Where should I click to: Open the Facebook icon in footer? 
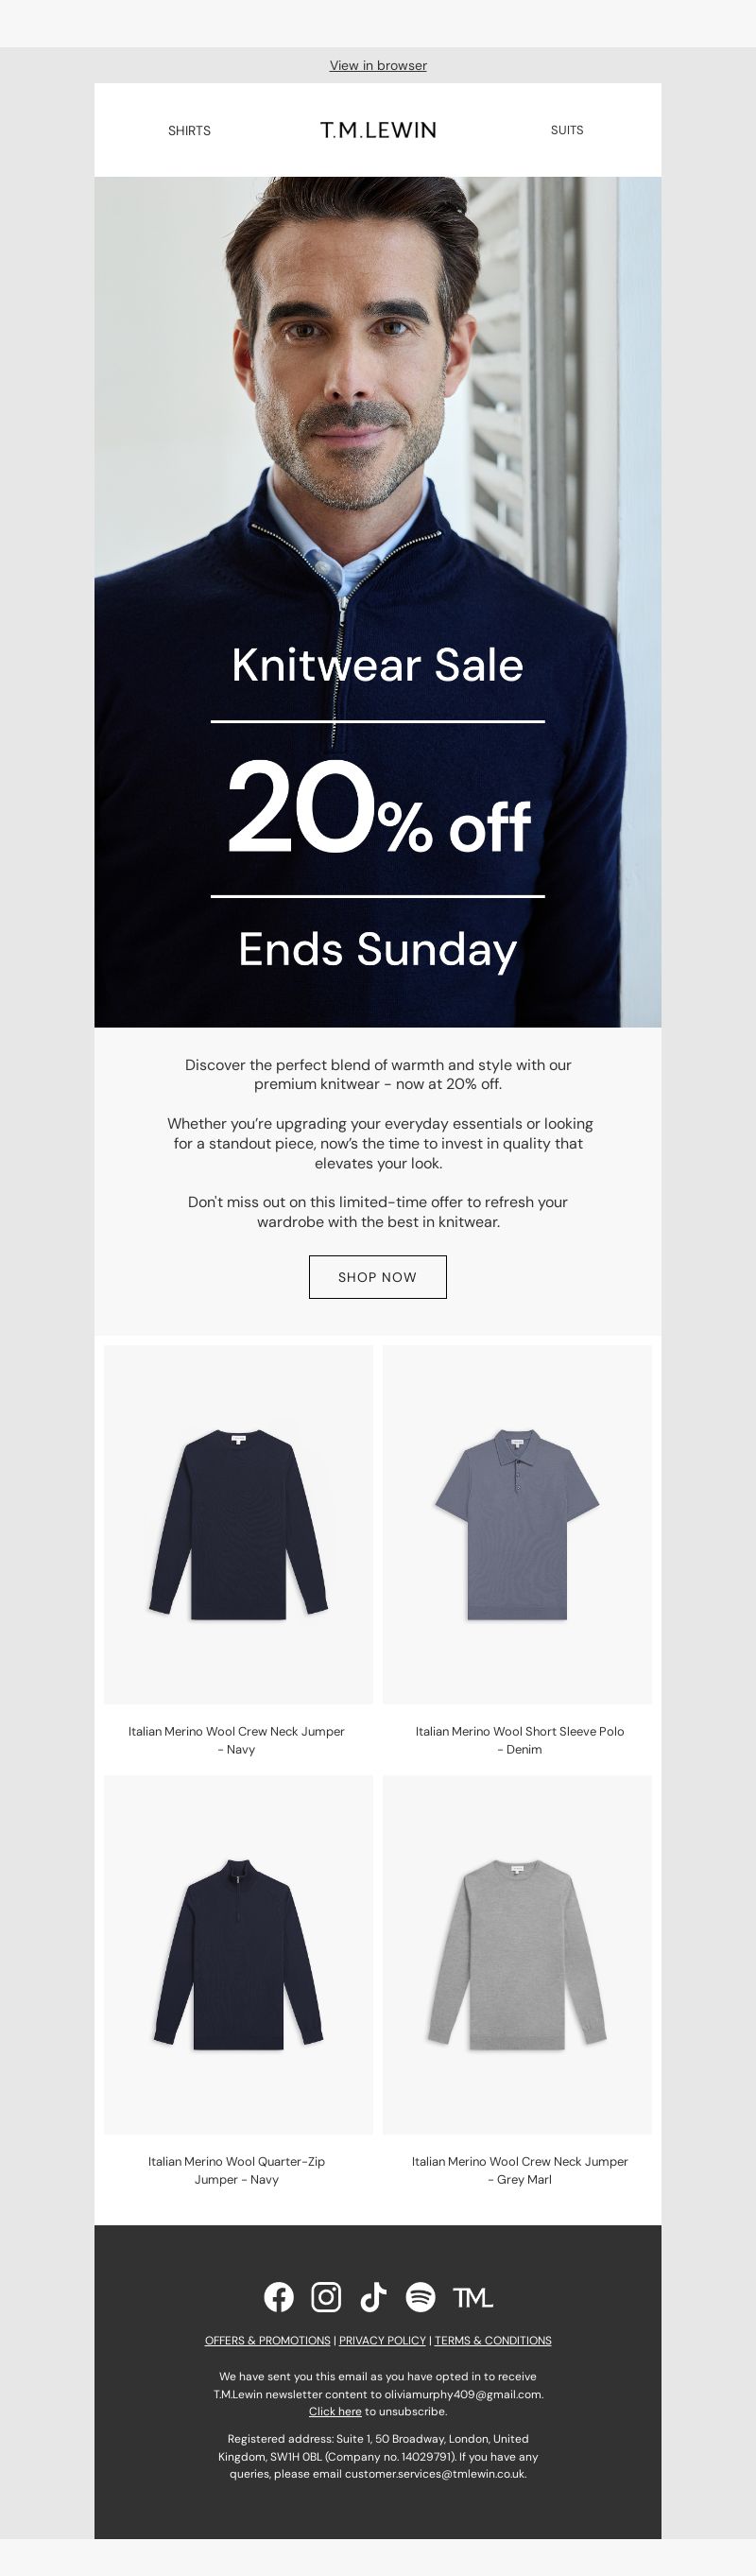pyautogui.click(x=279, y=2297)
